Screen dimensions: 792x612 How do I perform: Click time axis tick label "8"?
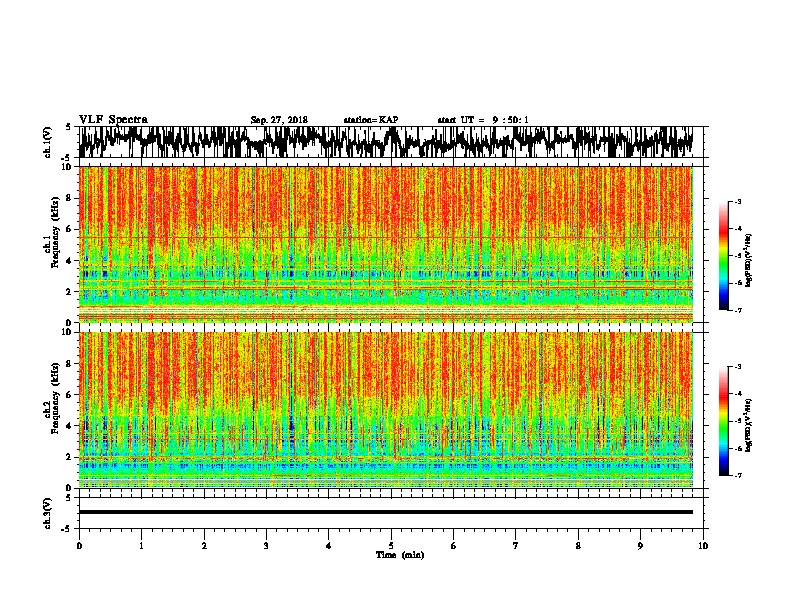click(x=578, y=546)
